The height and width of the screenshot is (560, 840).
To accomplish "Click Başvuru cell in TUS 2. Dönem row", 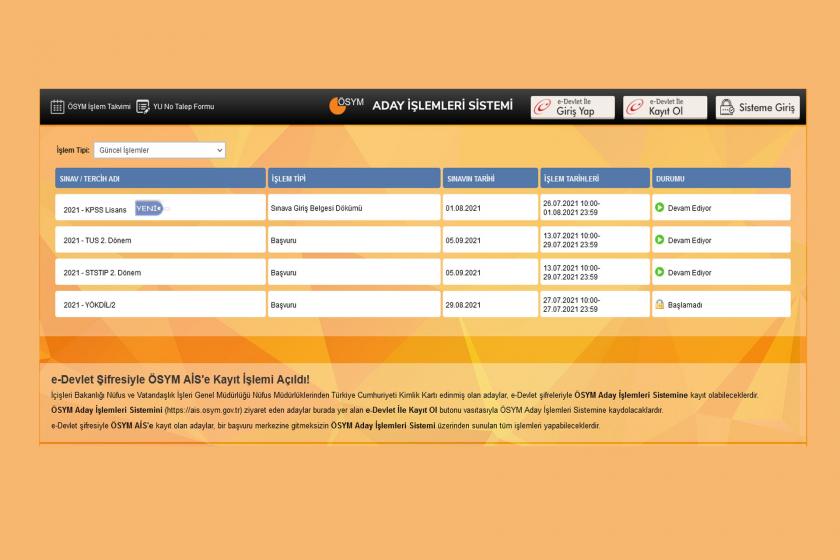I will tap(354, 240).
